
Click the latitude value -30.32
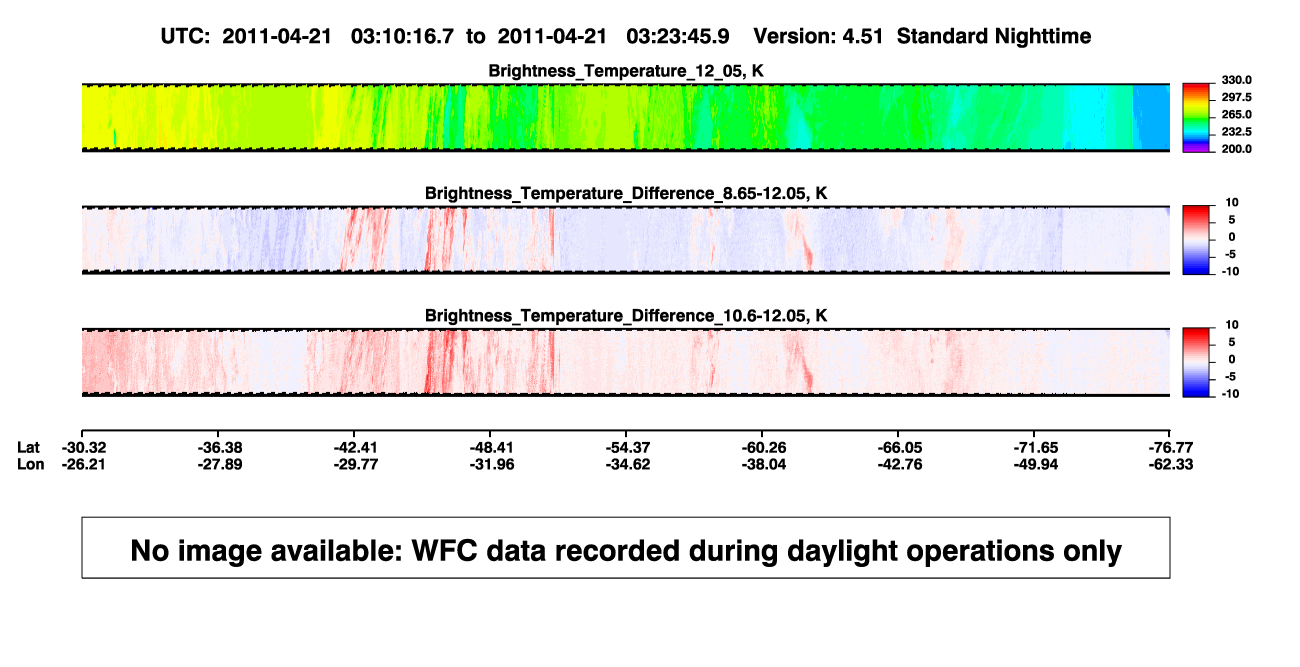[x=82, y=447]
